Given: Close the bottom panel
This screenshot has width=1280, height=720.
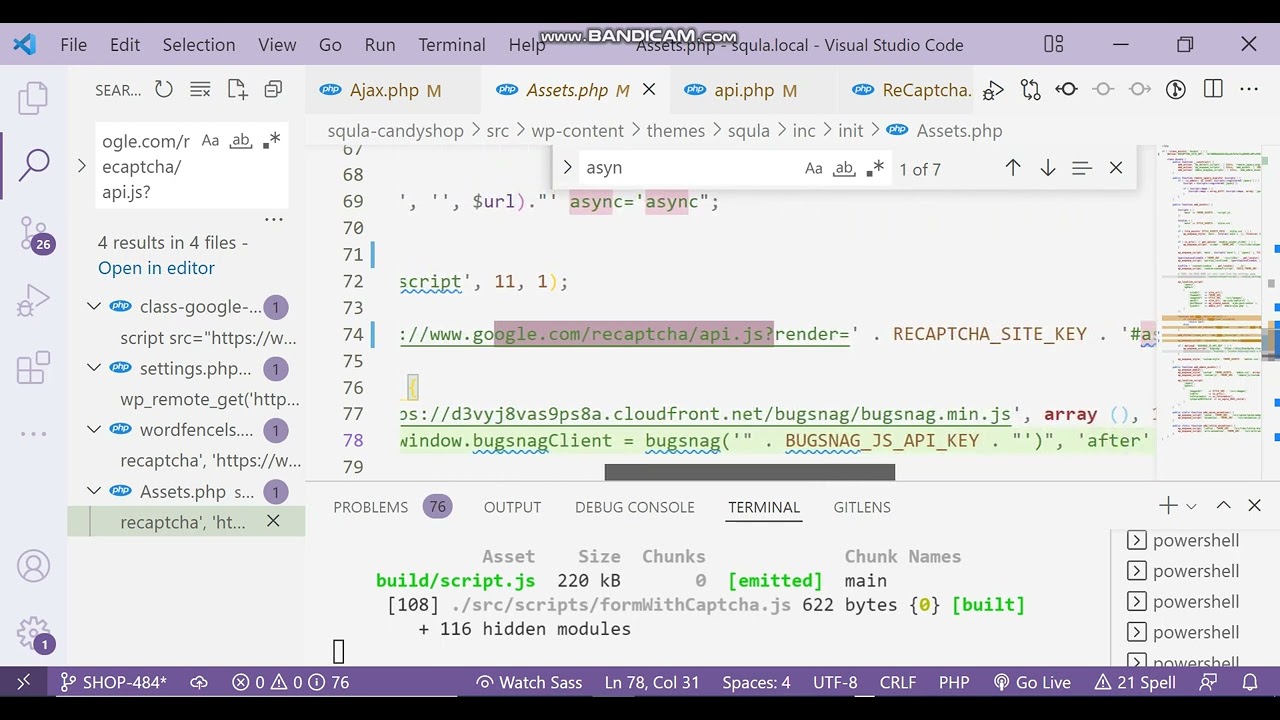Looking at the screenshot, I should (x=1254, y=506).
